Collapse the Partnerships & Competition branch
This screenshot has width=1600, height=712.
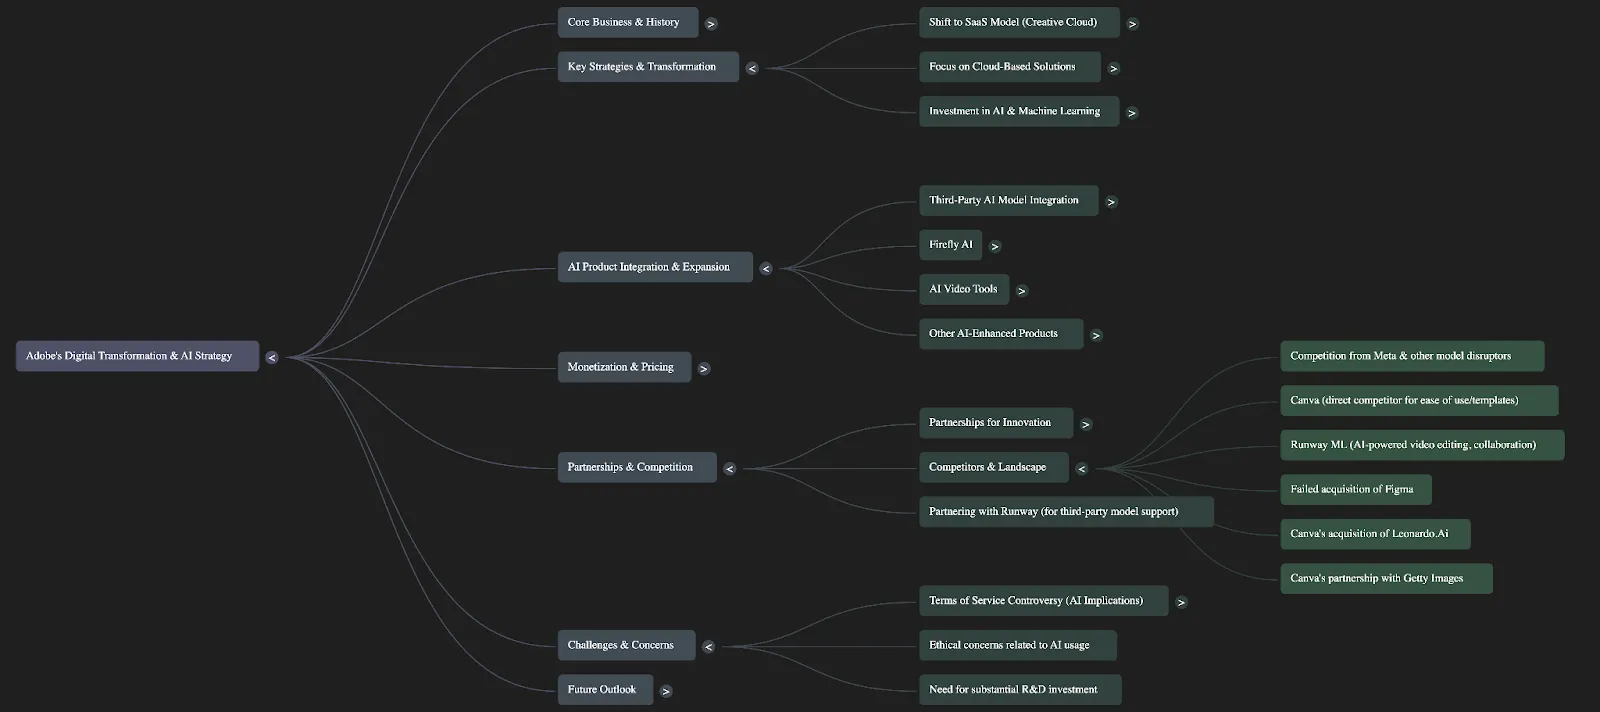(730, 469)
